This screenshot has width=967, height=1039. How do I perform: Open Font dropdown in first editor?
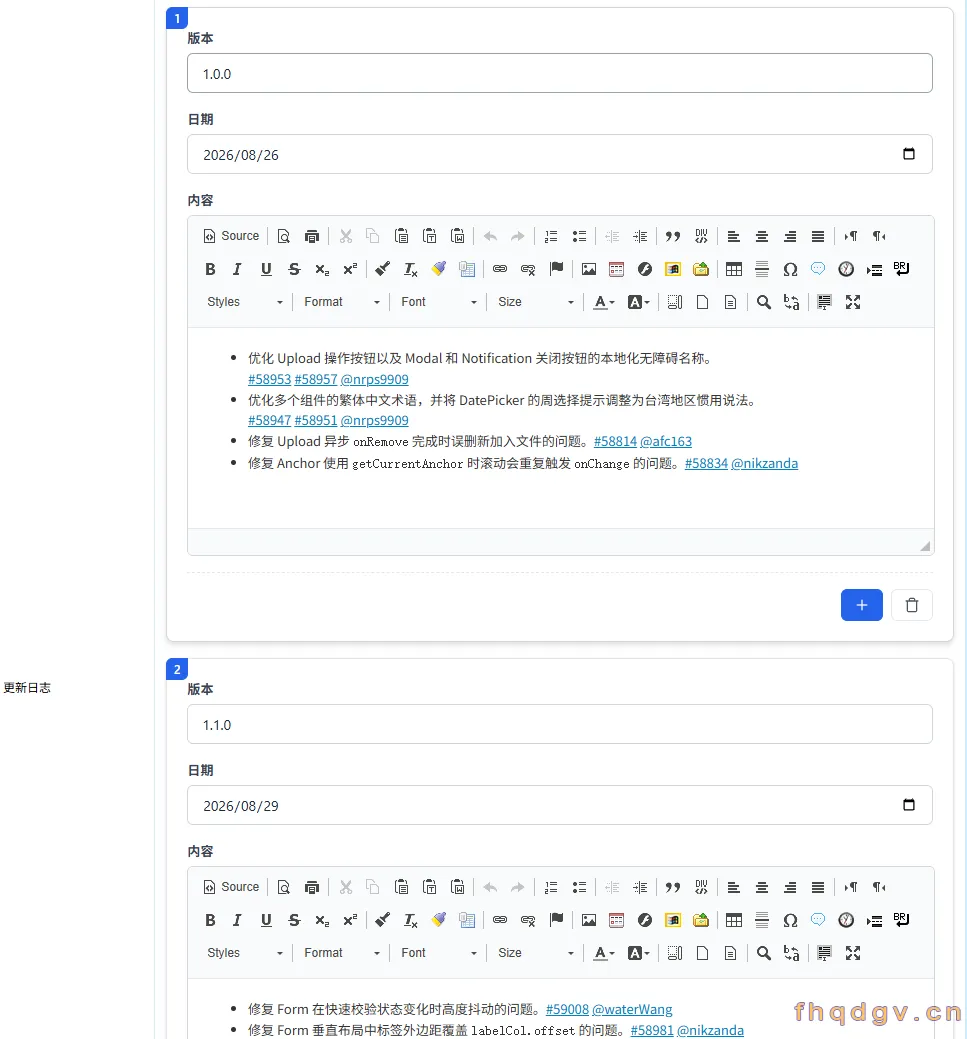tap(438, 302)
